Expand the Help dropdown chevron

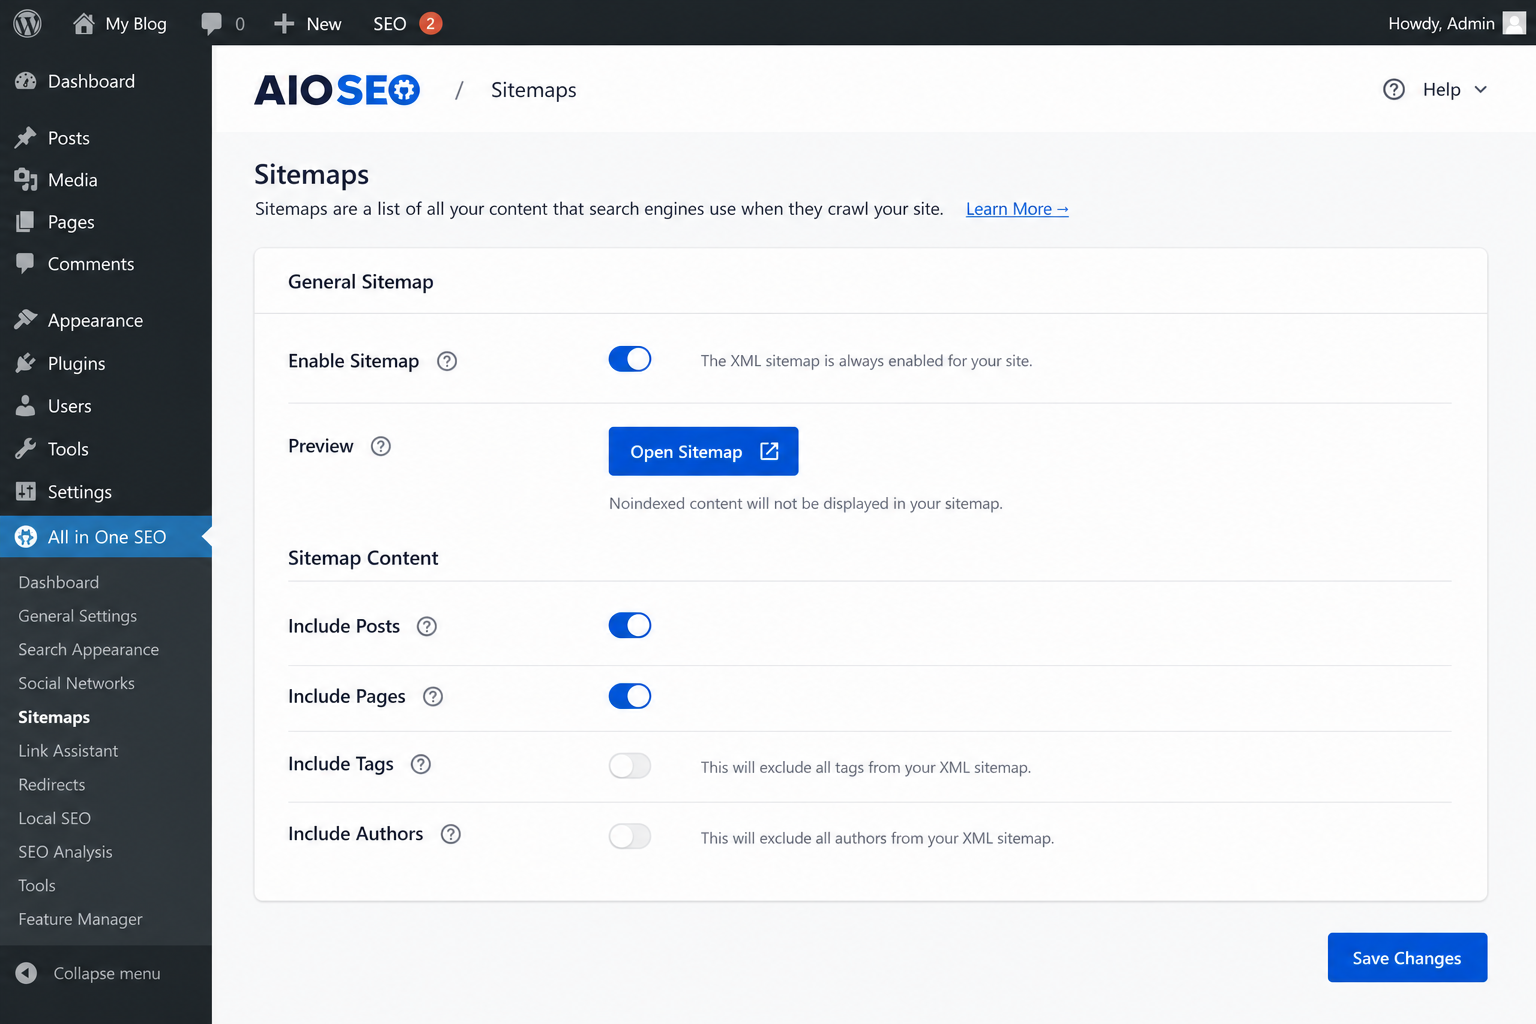(x=1481, y=89)
